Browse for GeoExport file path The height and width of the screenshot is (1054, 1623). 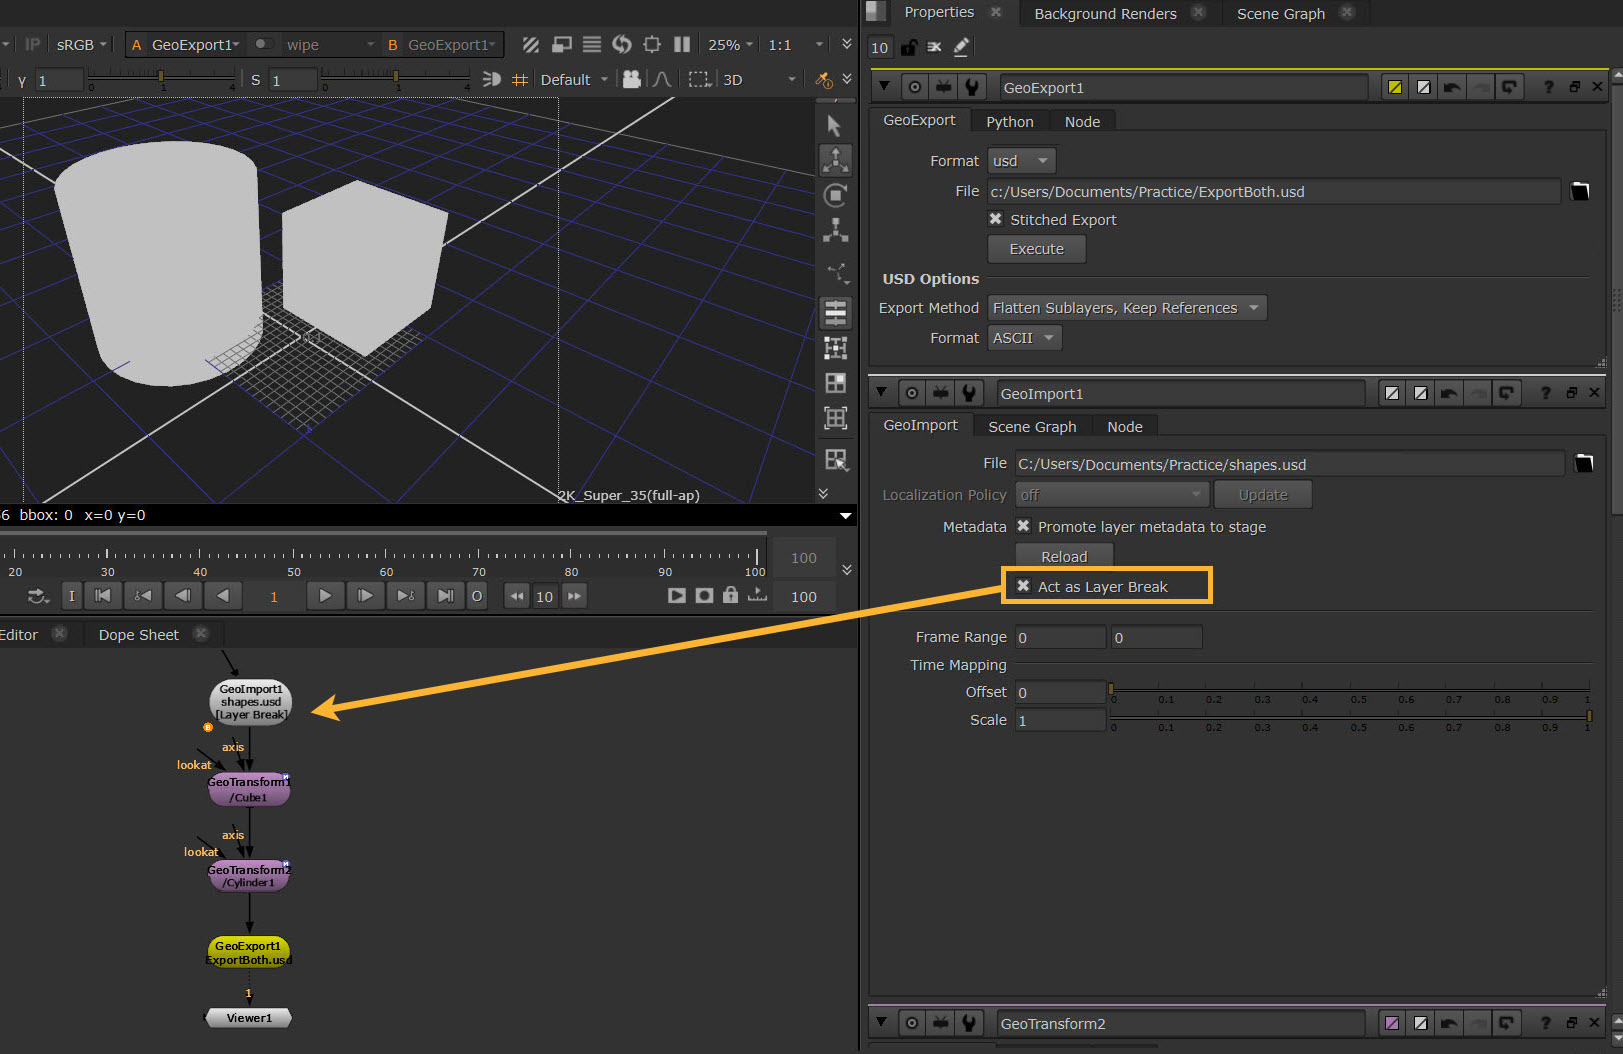(1580, 191)
